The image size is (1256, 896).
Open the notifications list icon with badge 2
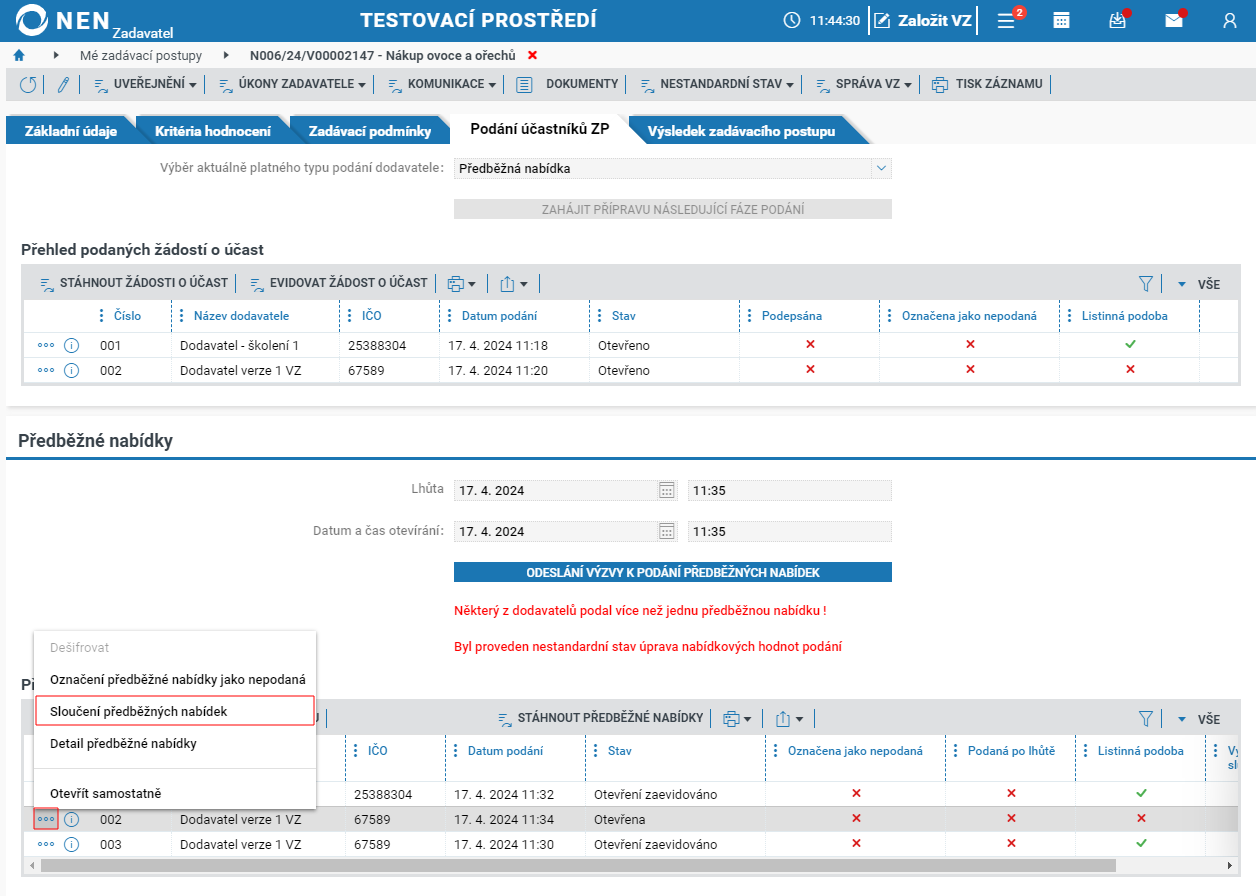tap(1008, 20)
